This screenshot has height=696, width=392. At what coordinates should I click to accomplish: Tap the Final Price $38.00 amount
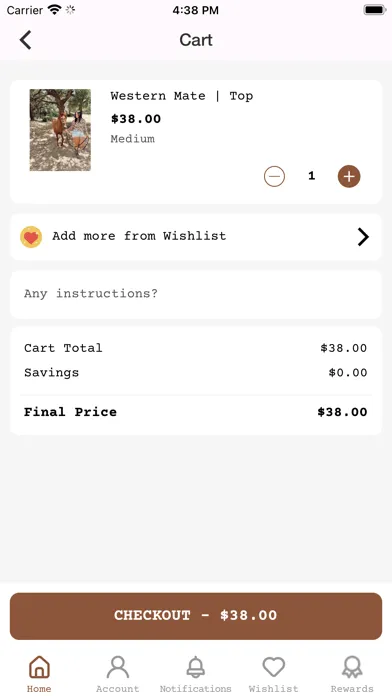click(x=342, y=412)
